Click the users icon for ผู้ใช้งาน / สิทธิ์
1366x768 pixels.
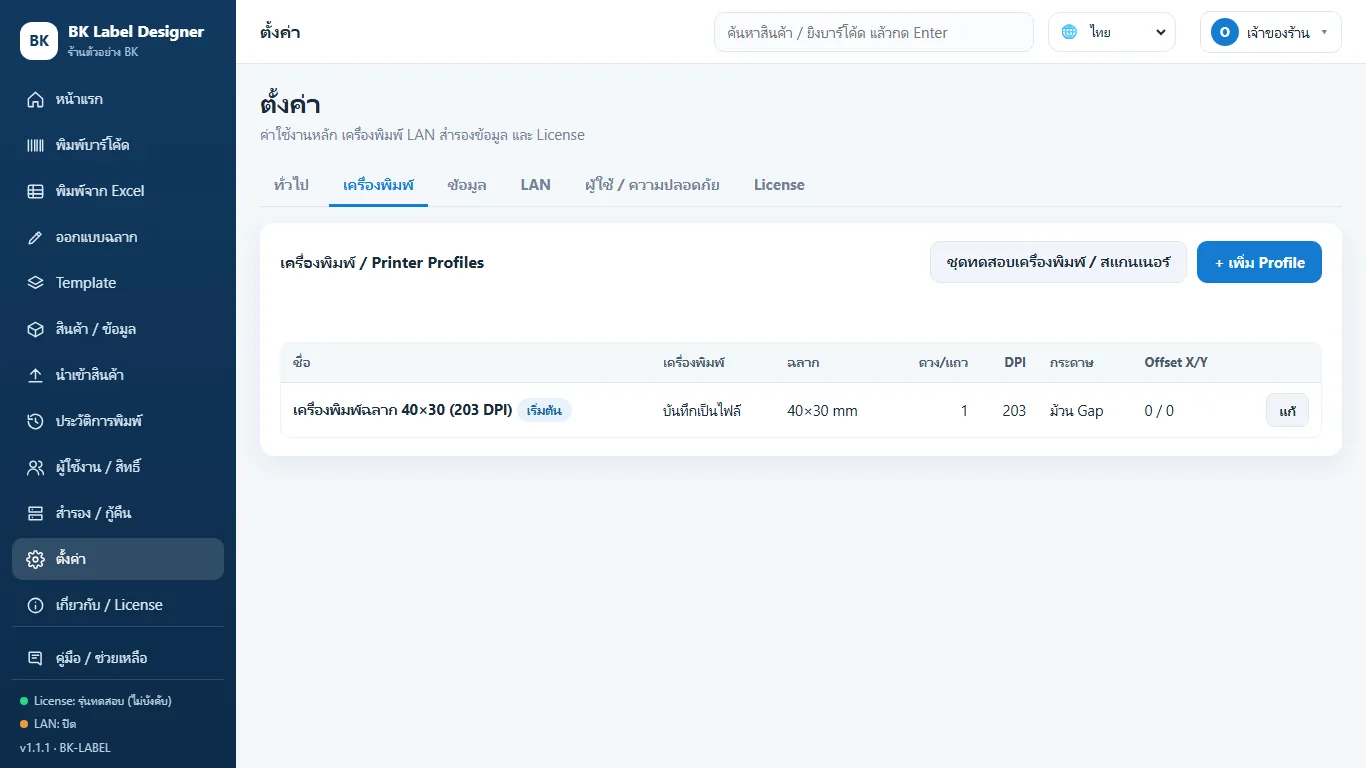click(x=36, y=467)
